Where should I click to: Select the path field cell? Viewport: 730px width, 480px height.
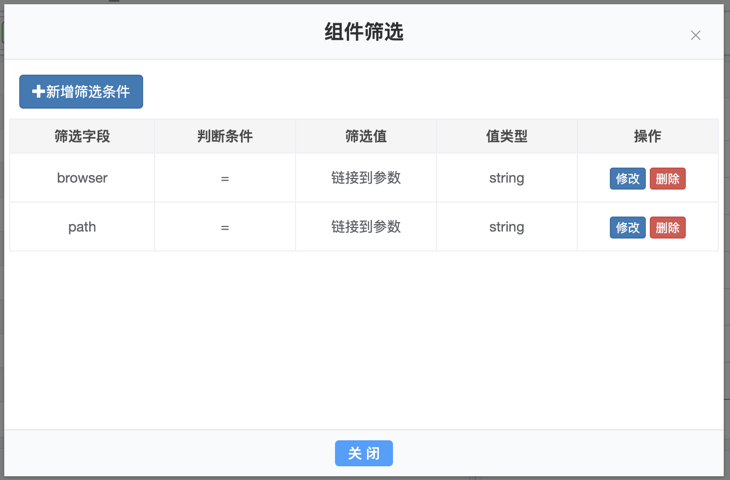(82, 227)
